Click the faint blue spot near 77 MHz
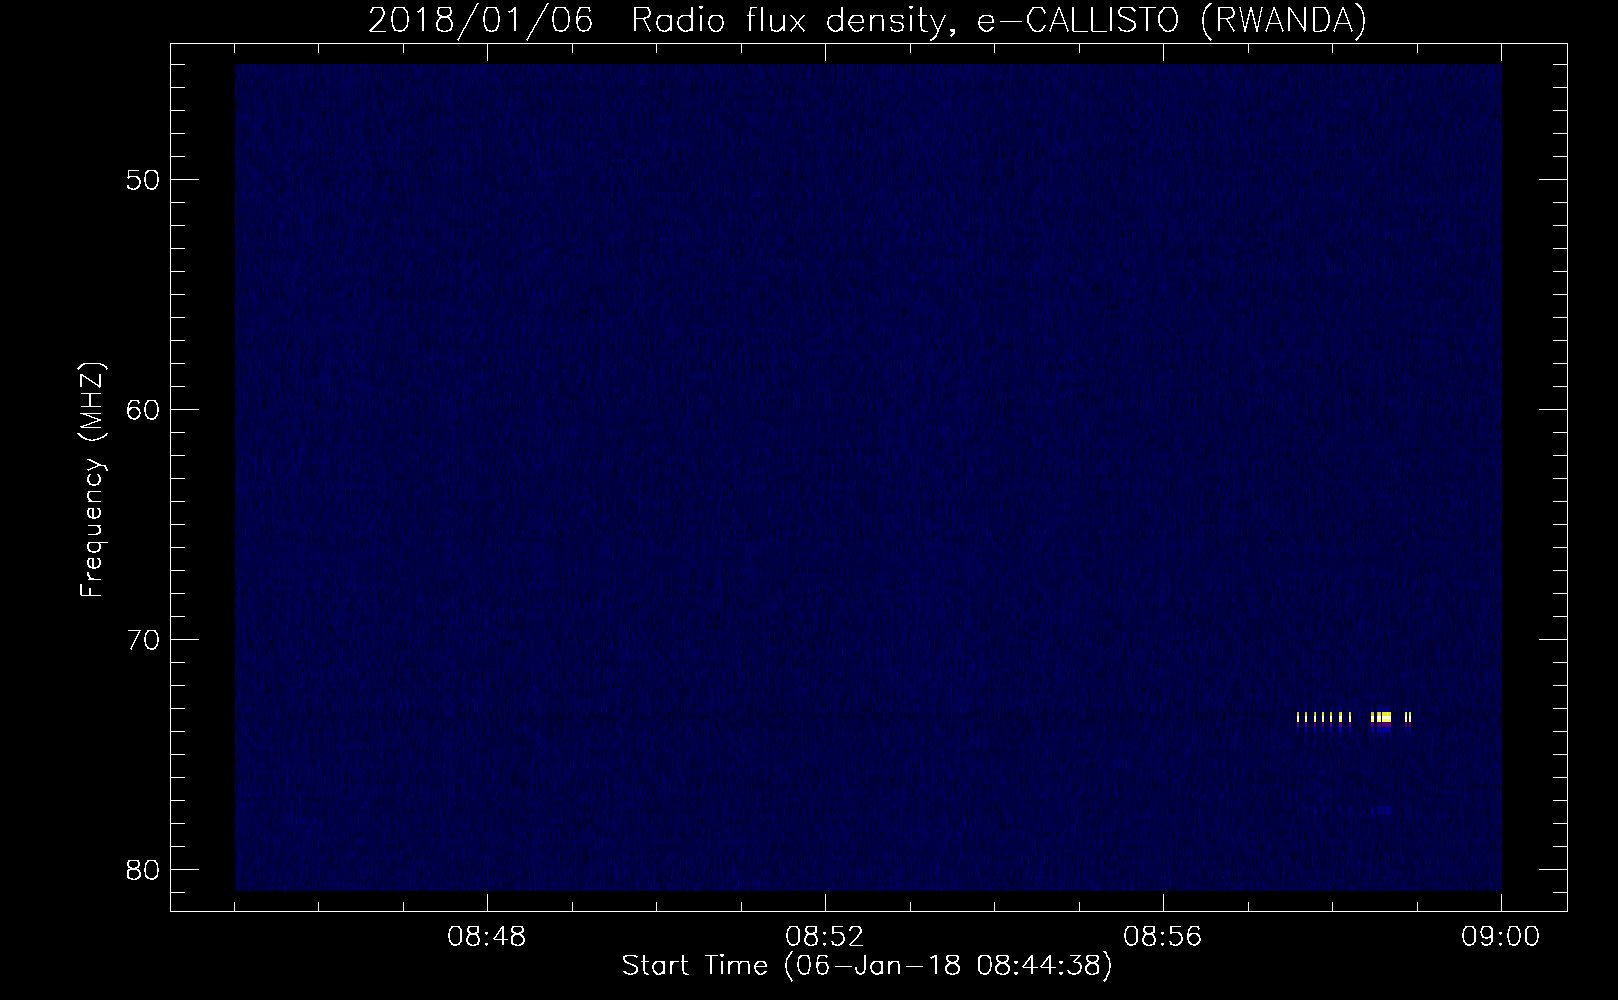Screen dimensions: 1618x1000 pyautogui.click(x=1384, y=809)
